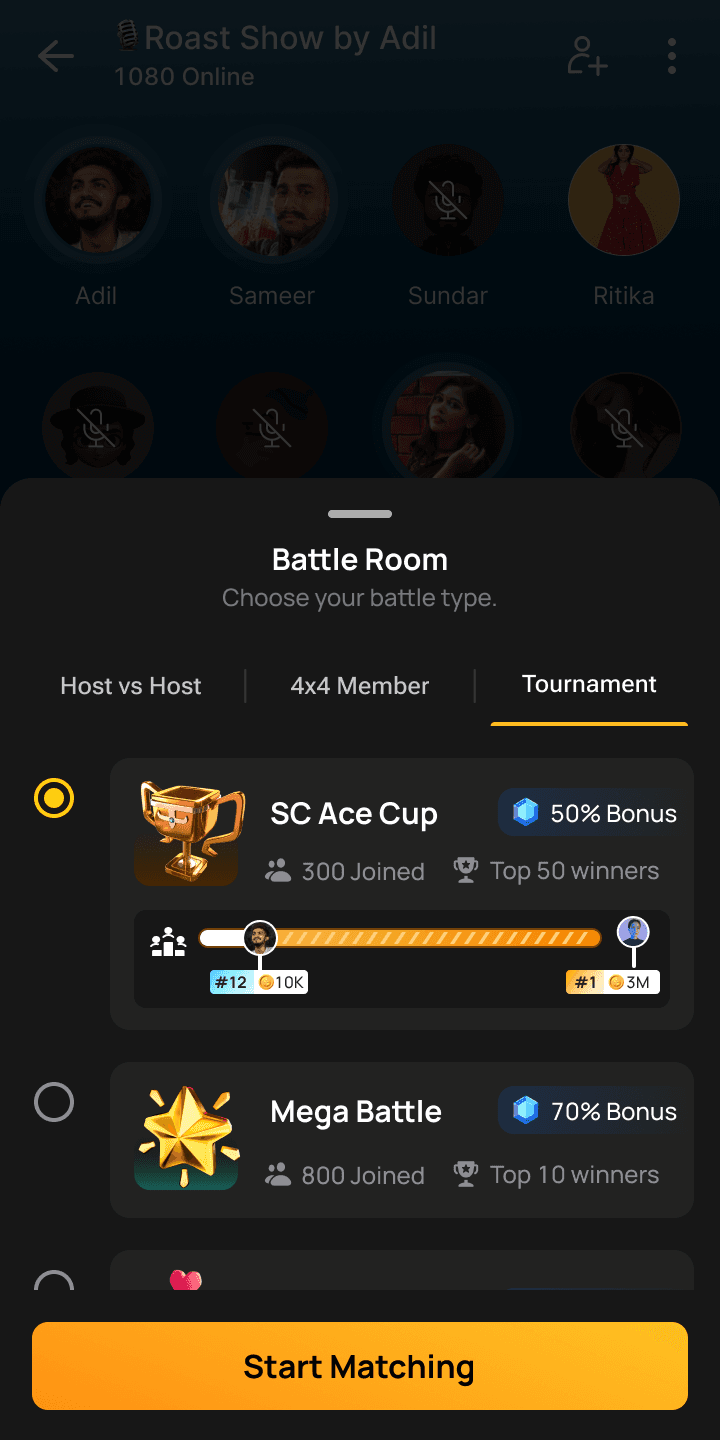Grab the bottom sheet drag handle

pyautogui.click(x=360, y=514)
